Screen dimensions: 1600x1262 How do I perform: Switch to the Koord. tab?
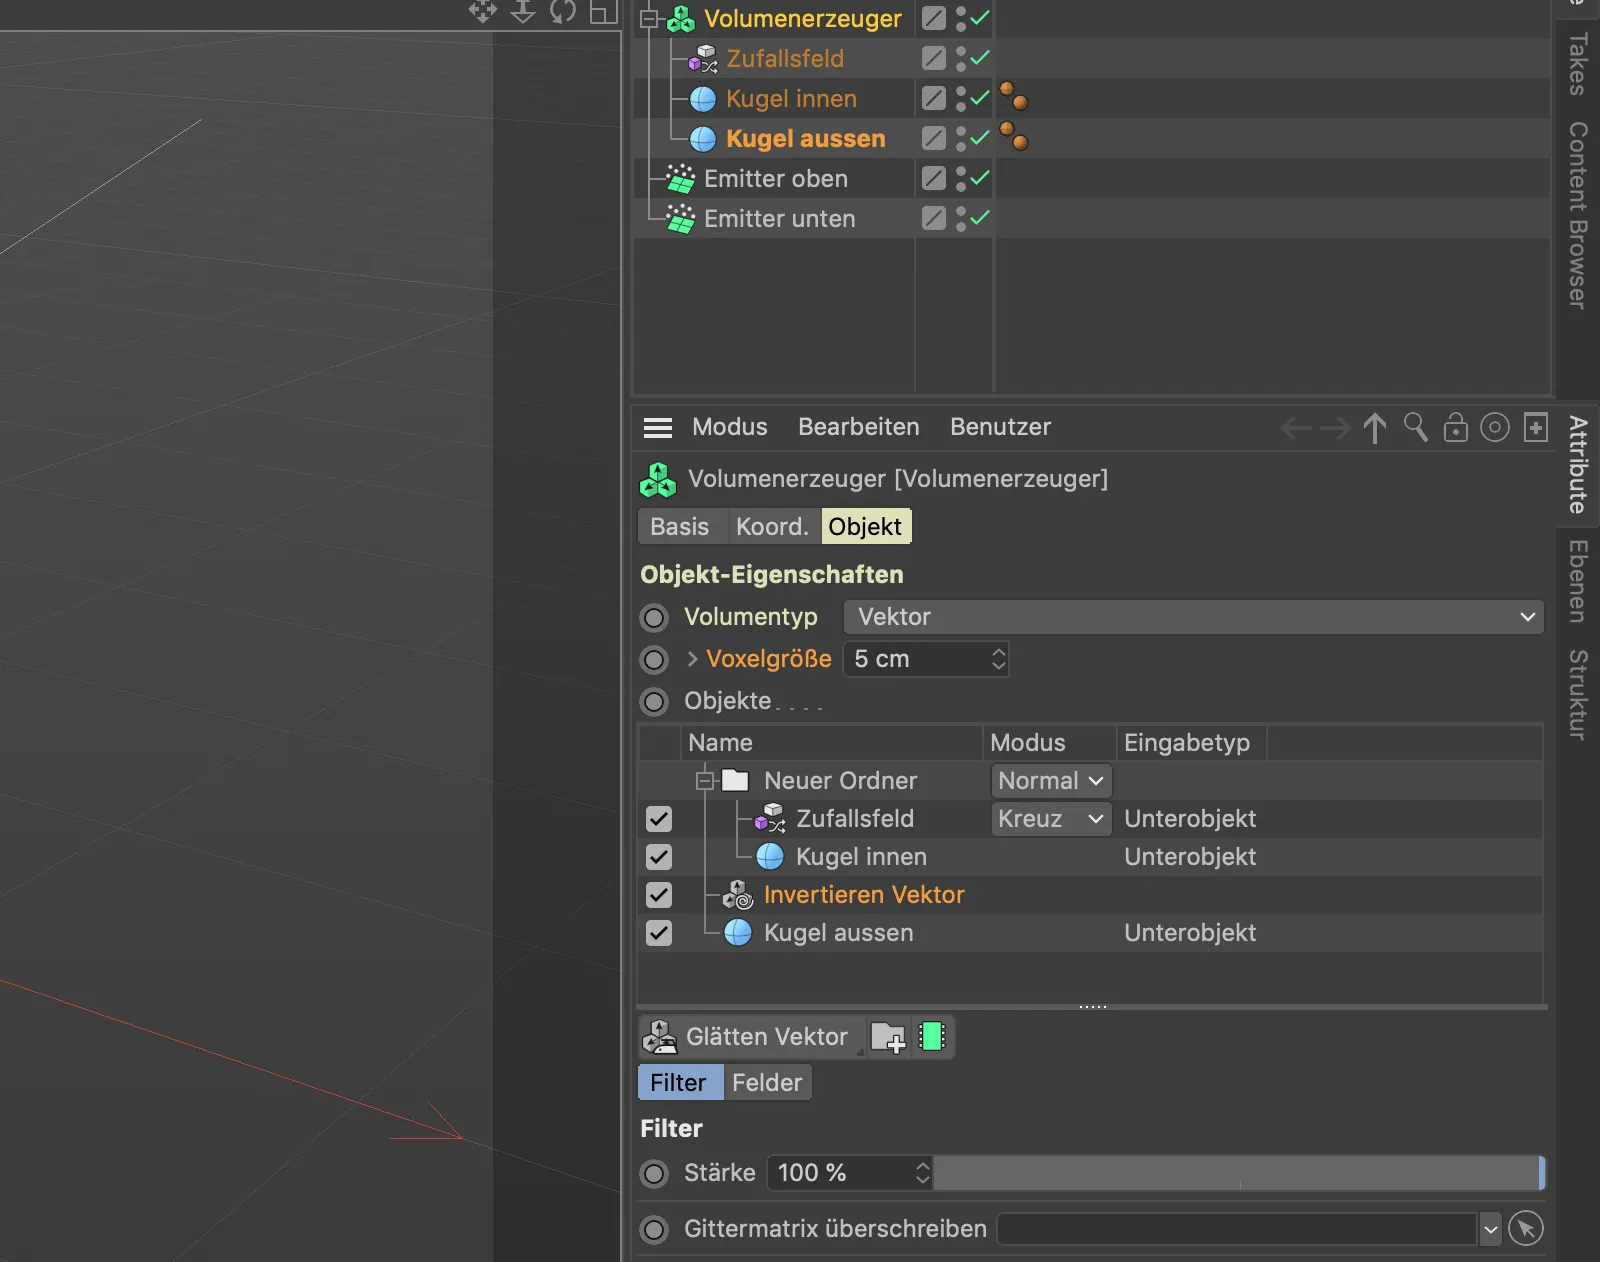[773, 527]
